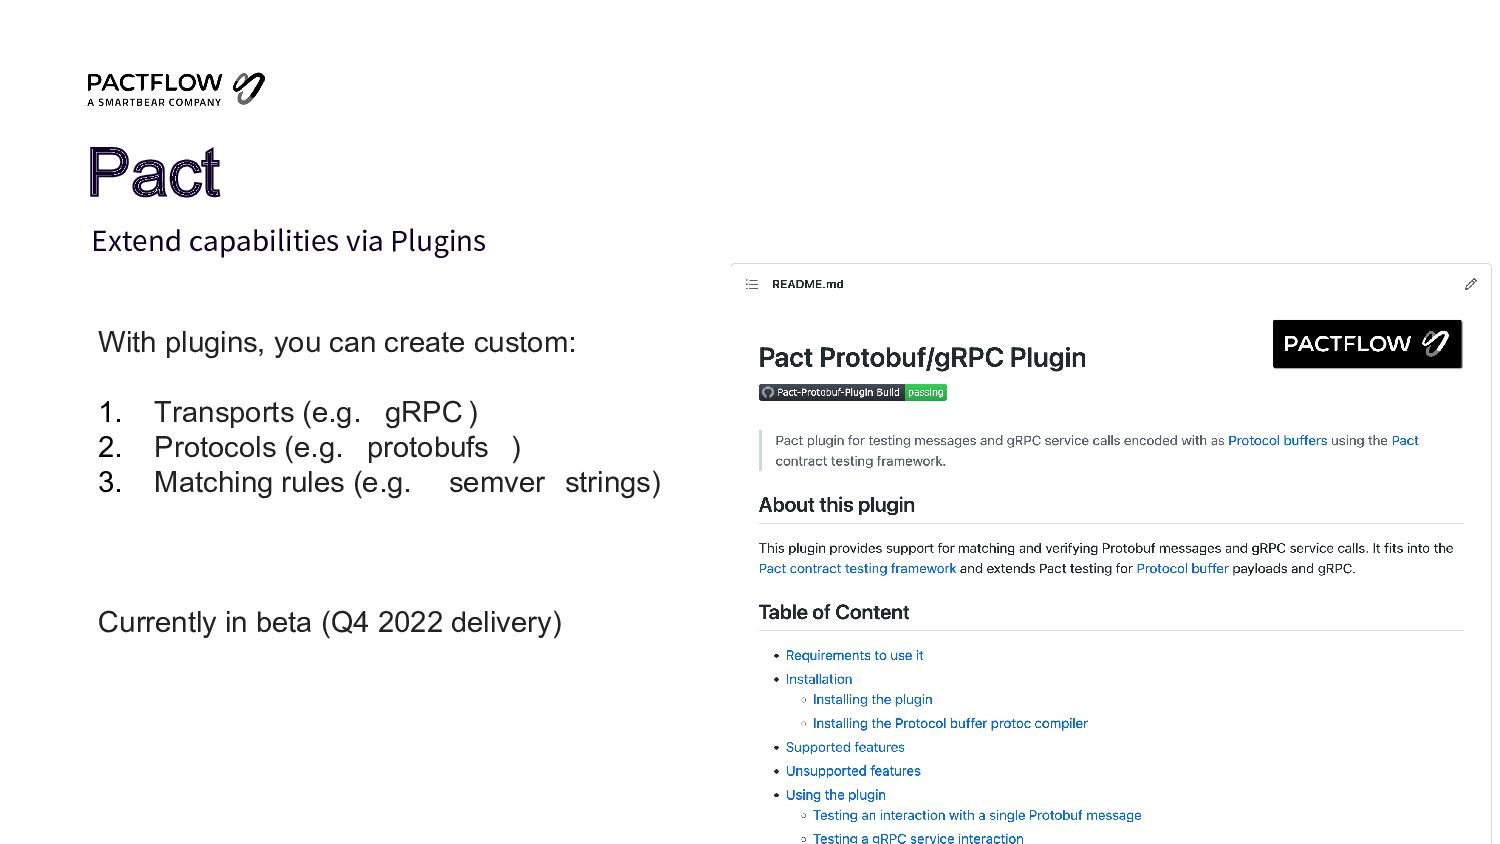Viewport: 1500px width, 844px height.
Task: Click the README table of contents list icon
Action: click(752, 285)
